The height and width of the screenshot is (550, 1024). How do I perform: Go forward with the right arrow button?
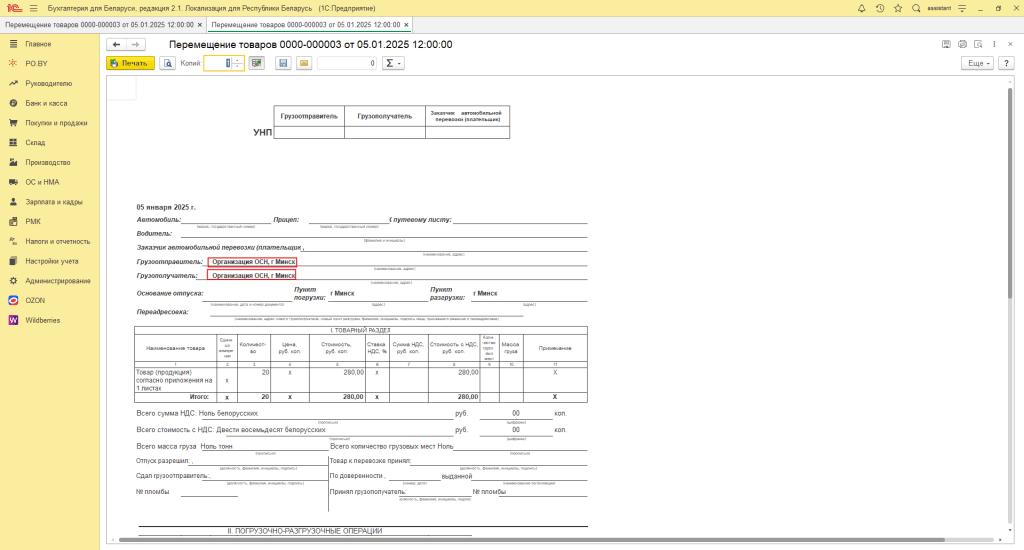(135, 44)
